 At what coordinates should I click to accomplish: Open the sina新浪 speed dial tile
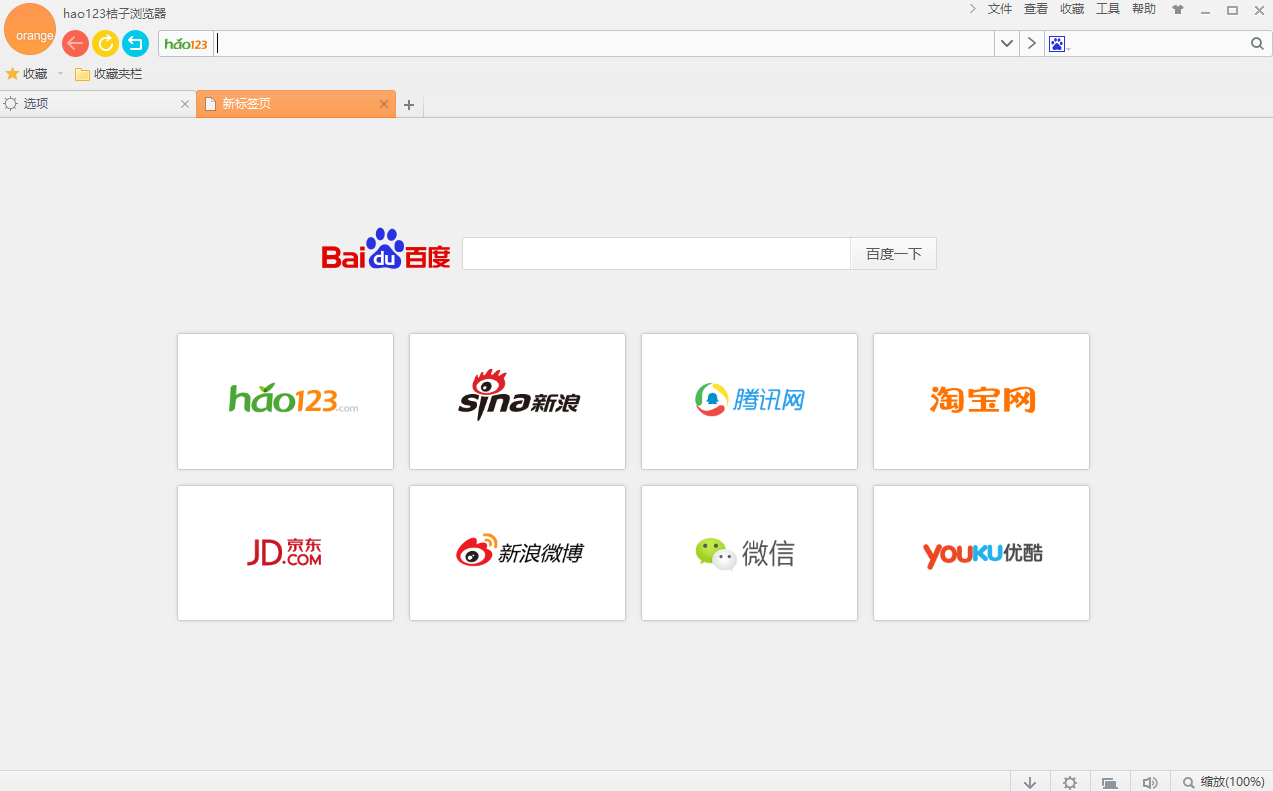(517, 401)
